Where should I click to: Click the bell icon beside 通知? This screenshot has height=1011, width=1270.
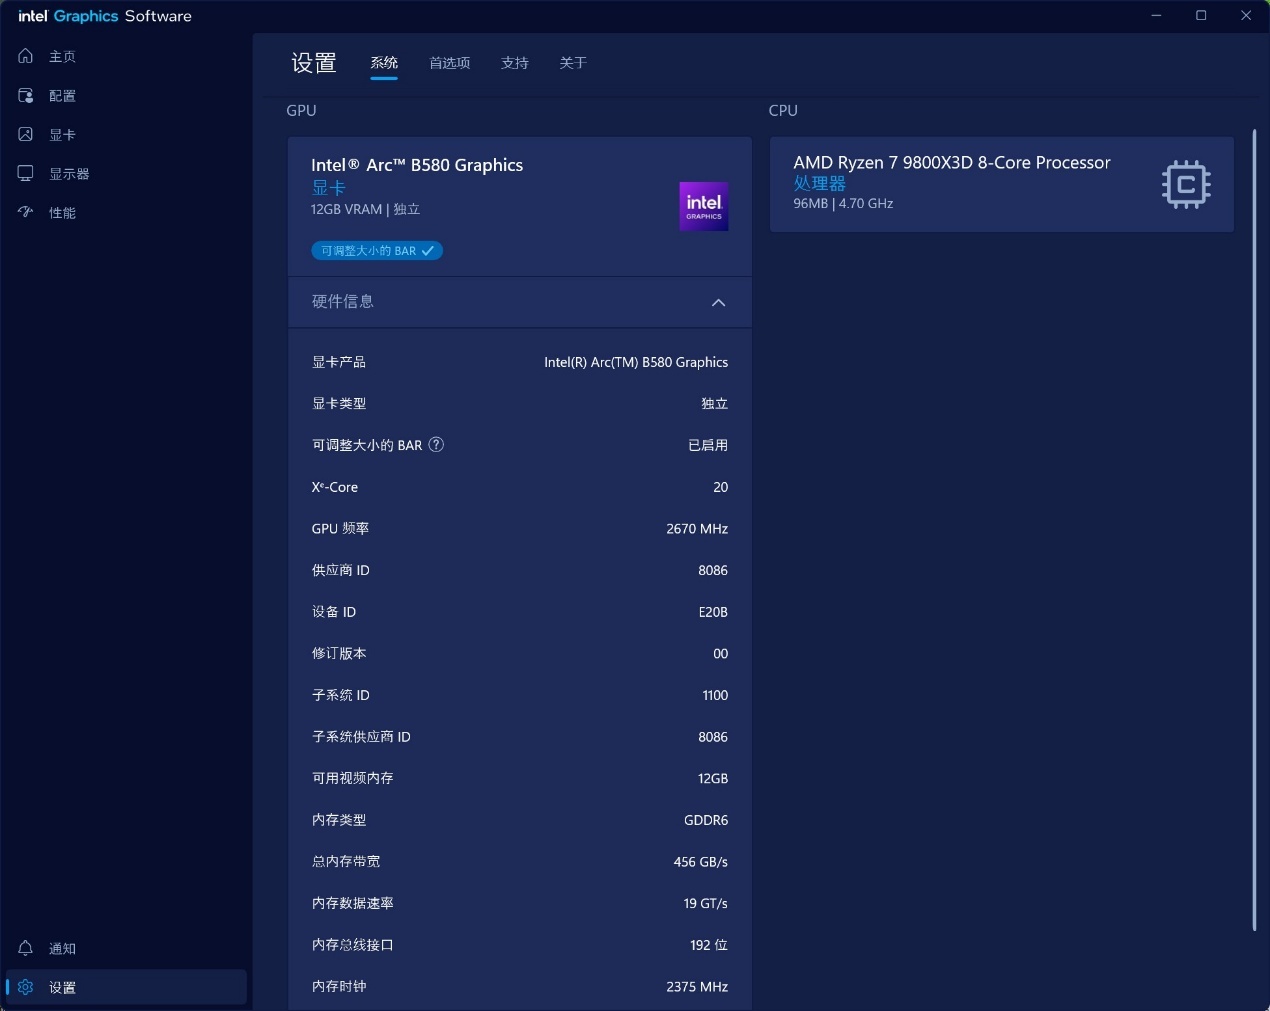coord(26,948)
